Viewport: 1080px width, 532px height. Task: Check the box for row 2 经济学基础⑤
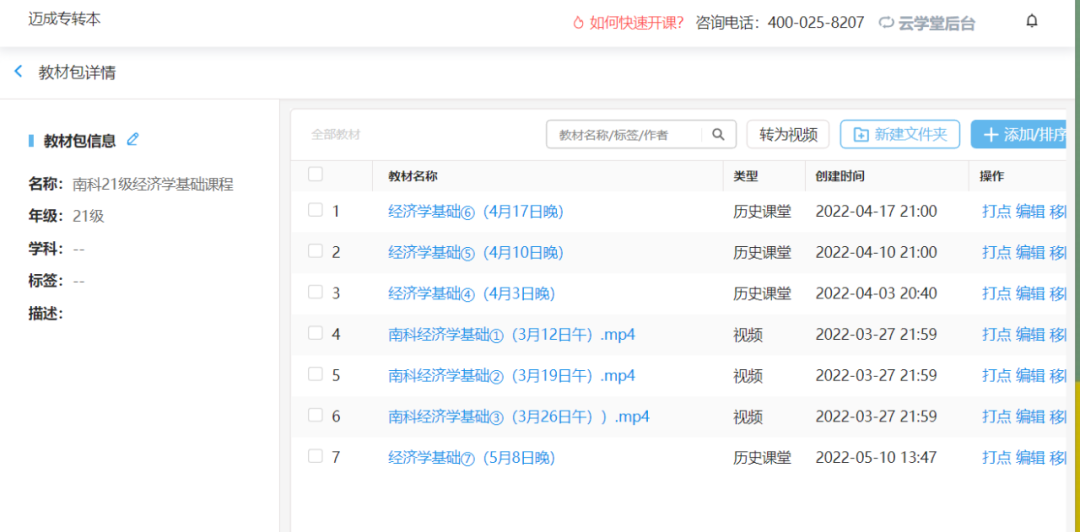(x=315, y=252)
